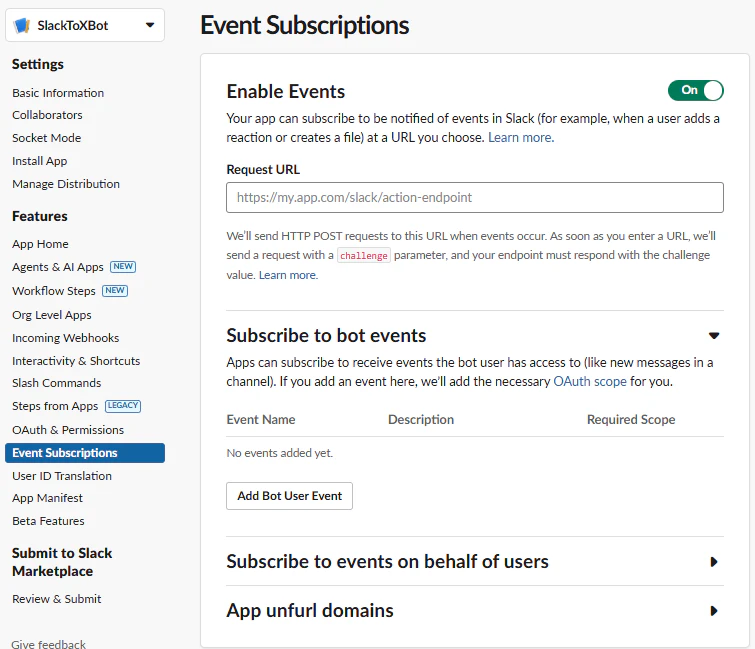This screenshot has height=649, width=755.
Task: Turn off the Enable Events toggle
Action: point(695,91)
